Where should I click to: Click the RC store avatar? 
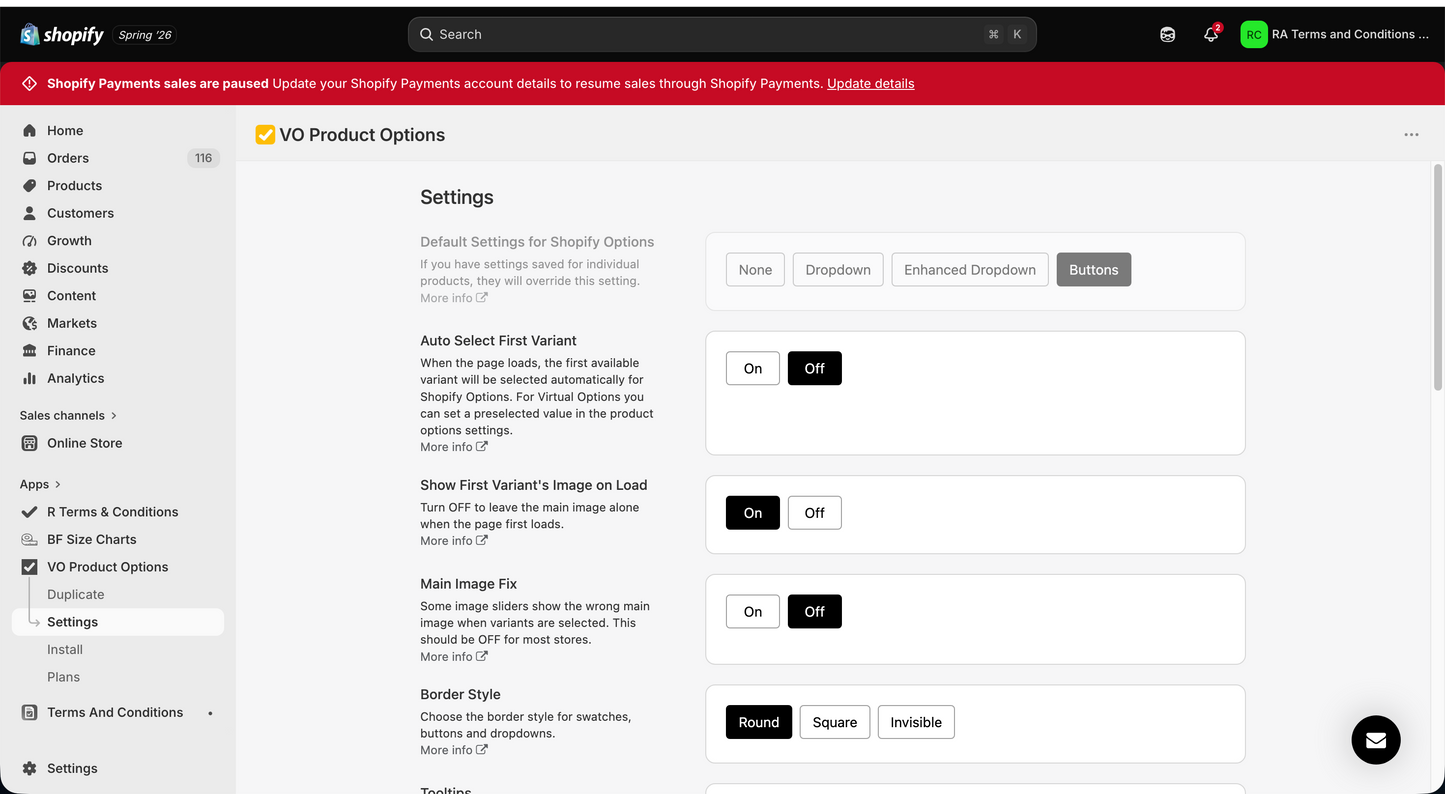point(1253,34)
